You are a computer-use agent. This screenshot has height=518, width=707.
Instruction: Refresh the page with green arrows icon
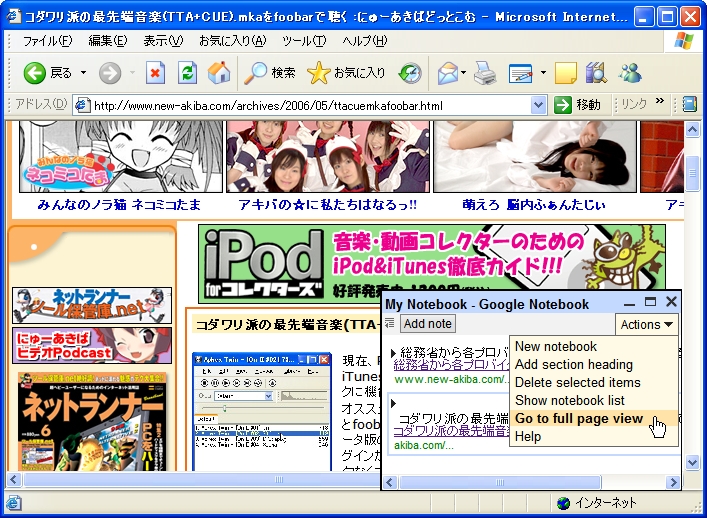coord(187,73)
